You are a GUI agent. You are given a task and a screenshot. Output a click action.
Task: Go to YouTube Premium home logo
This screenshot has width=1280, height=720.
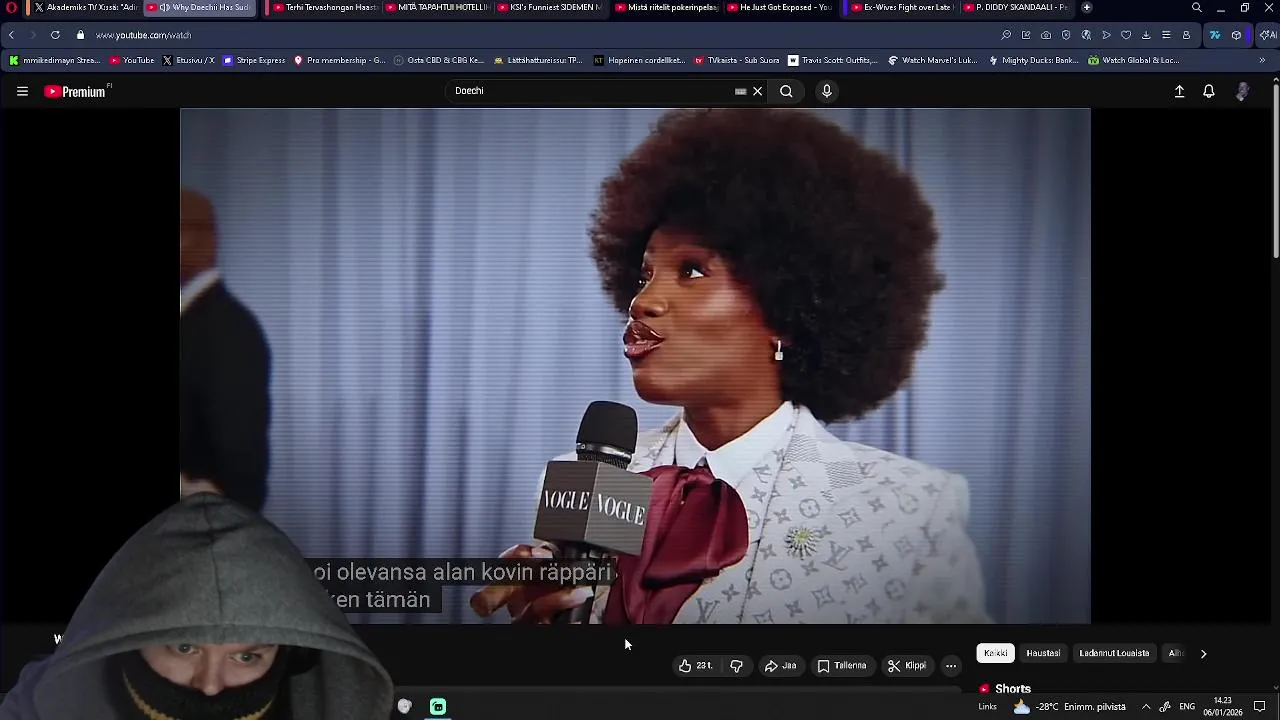76,91
